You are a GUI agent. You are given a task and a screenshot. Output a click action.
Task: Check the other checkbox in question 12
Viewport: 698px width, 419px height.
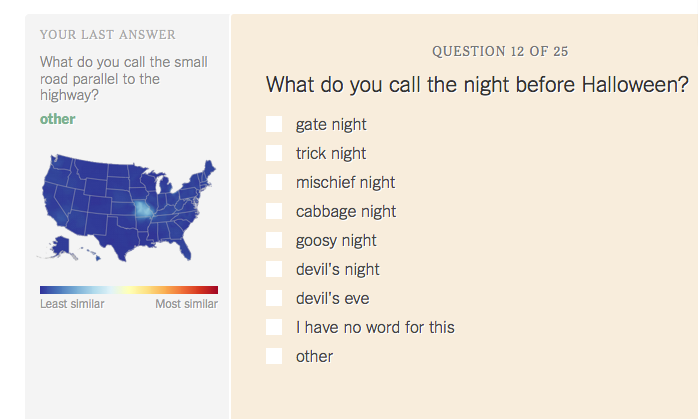click(x=274, y=356)
